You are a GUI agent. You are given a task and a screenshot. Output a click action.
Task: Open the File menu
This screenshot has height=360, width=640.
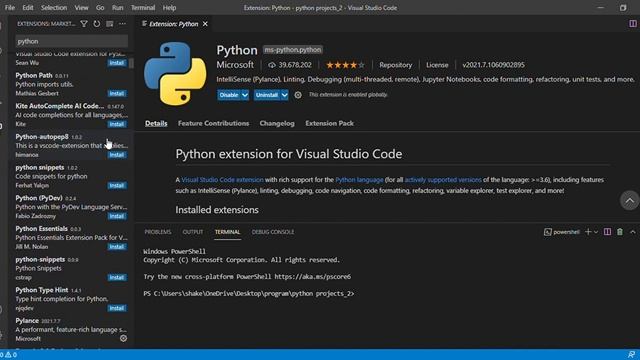tap(10, 8)
